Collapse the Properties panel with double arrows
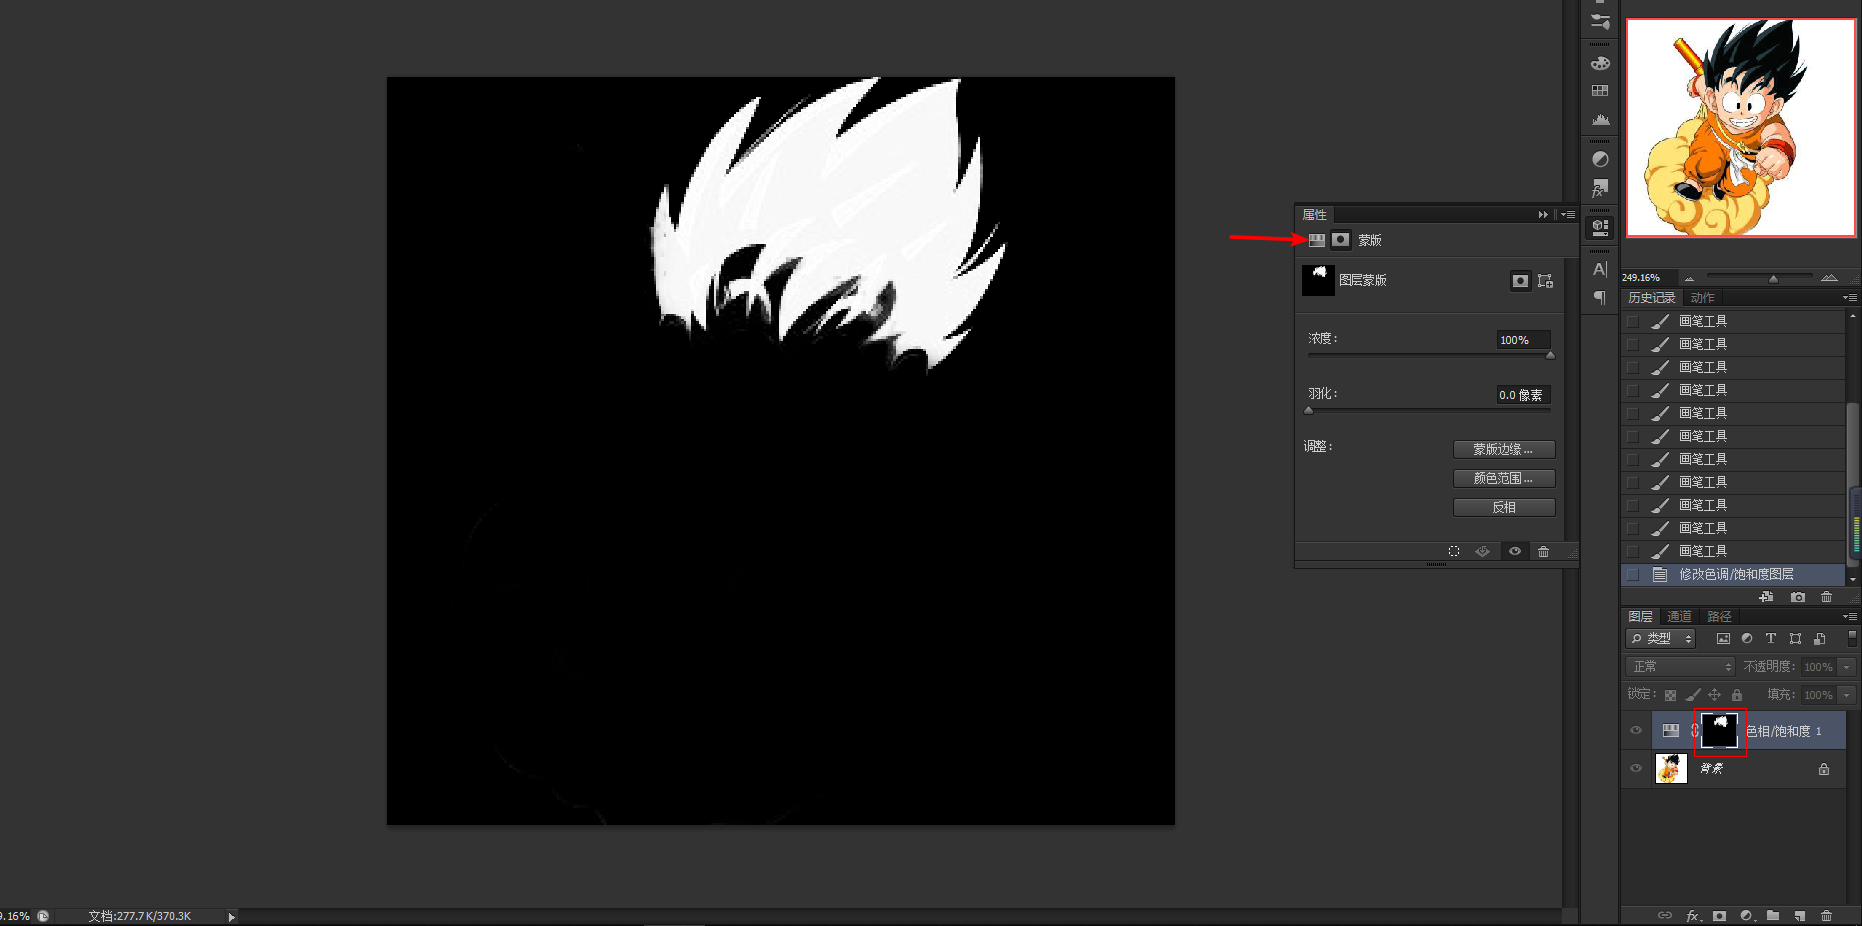Screen dimensions: 1862x926 1543,215
